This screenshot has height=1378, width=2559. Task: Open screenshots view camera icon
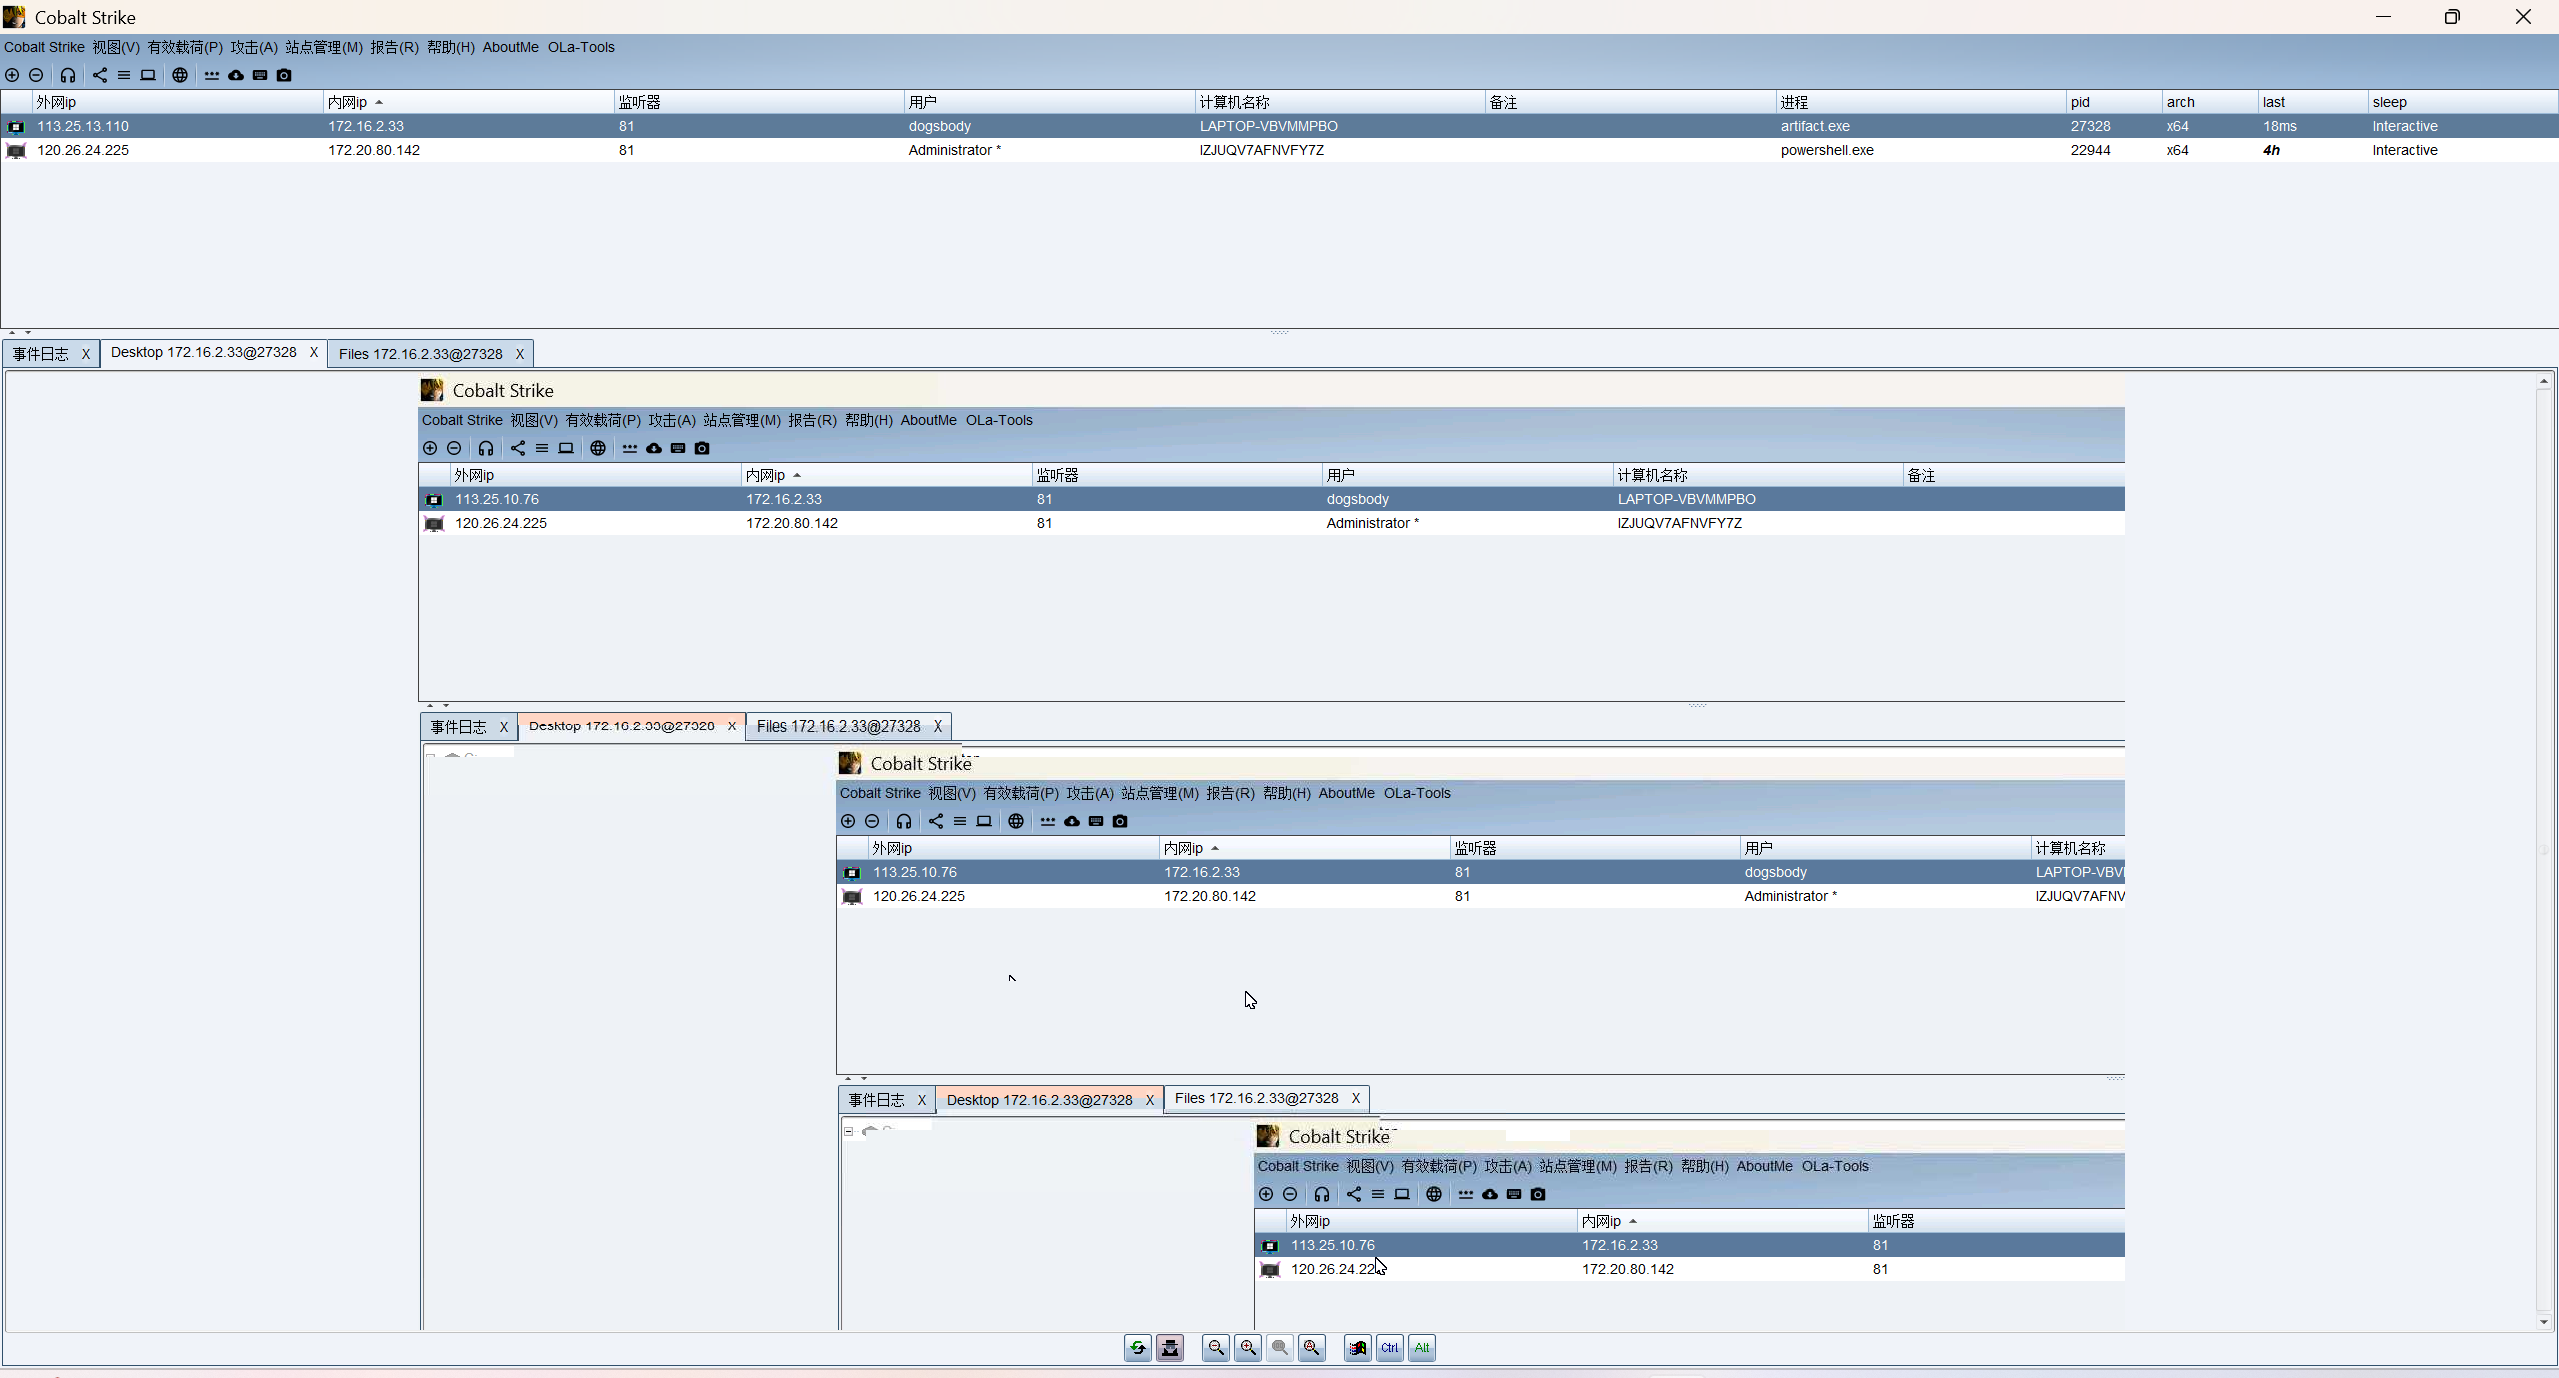[284, 75]
